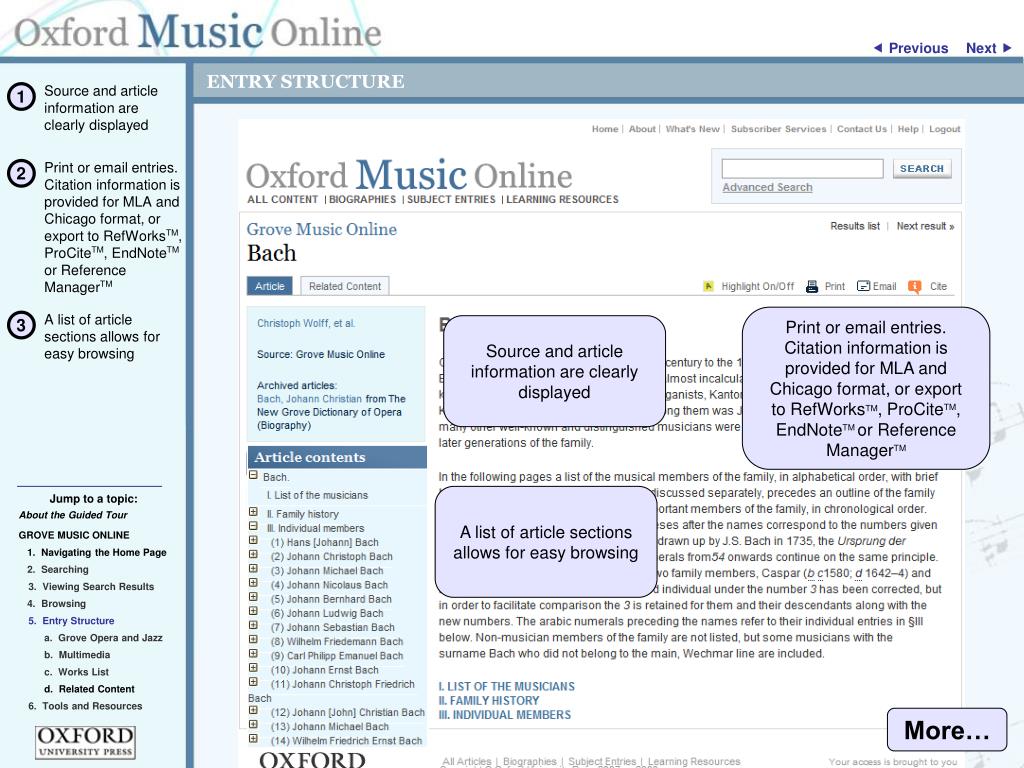Select (14) Wilhelm Friedrich Ernst Bach in contents
Viewport: 1024px width, 768px height.
[x=347, y=741]
